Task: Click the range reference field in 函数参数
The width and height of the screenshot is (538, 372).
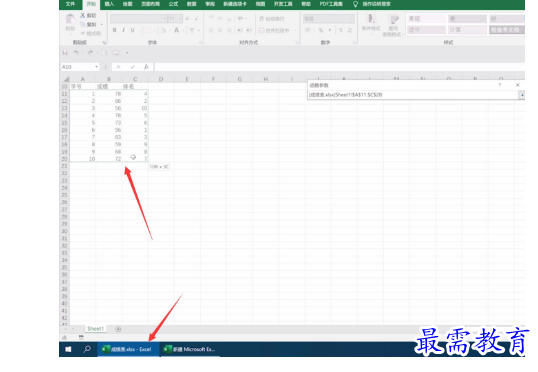Action: point(413,95)
